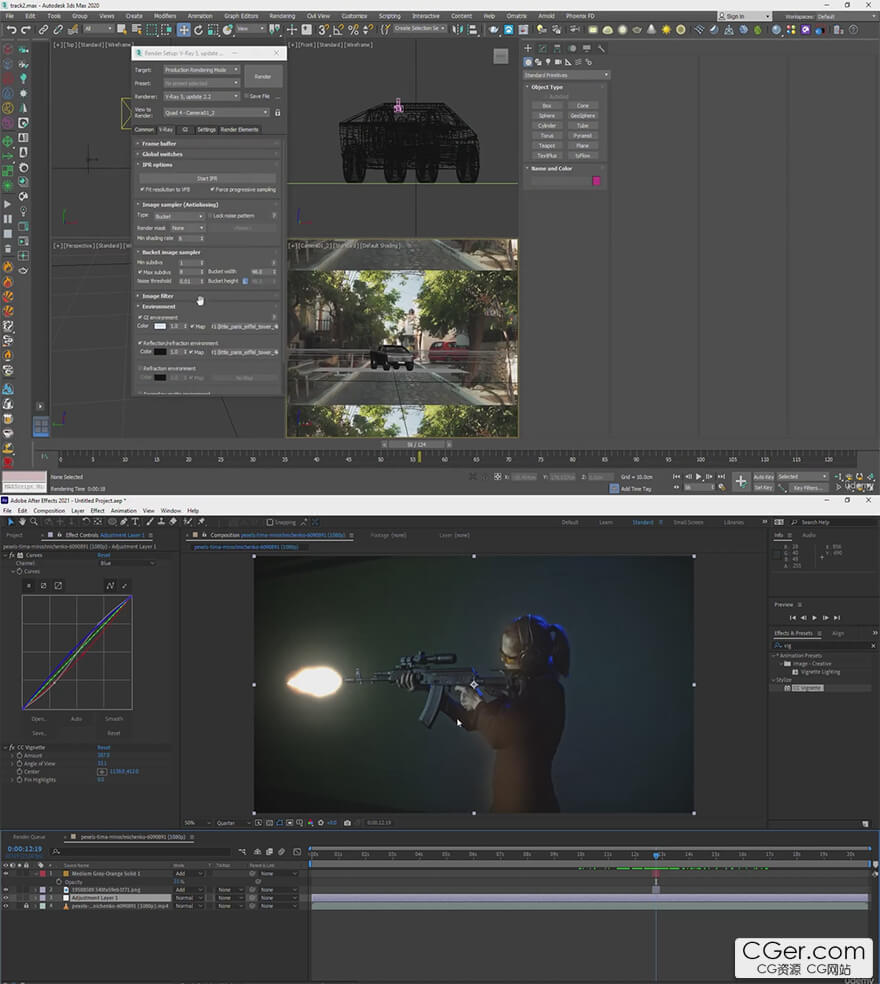The image size is (880, 984).
Task: Click the Sphere primitive button
Action: tap(547, 115)
